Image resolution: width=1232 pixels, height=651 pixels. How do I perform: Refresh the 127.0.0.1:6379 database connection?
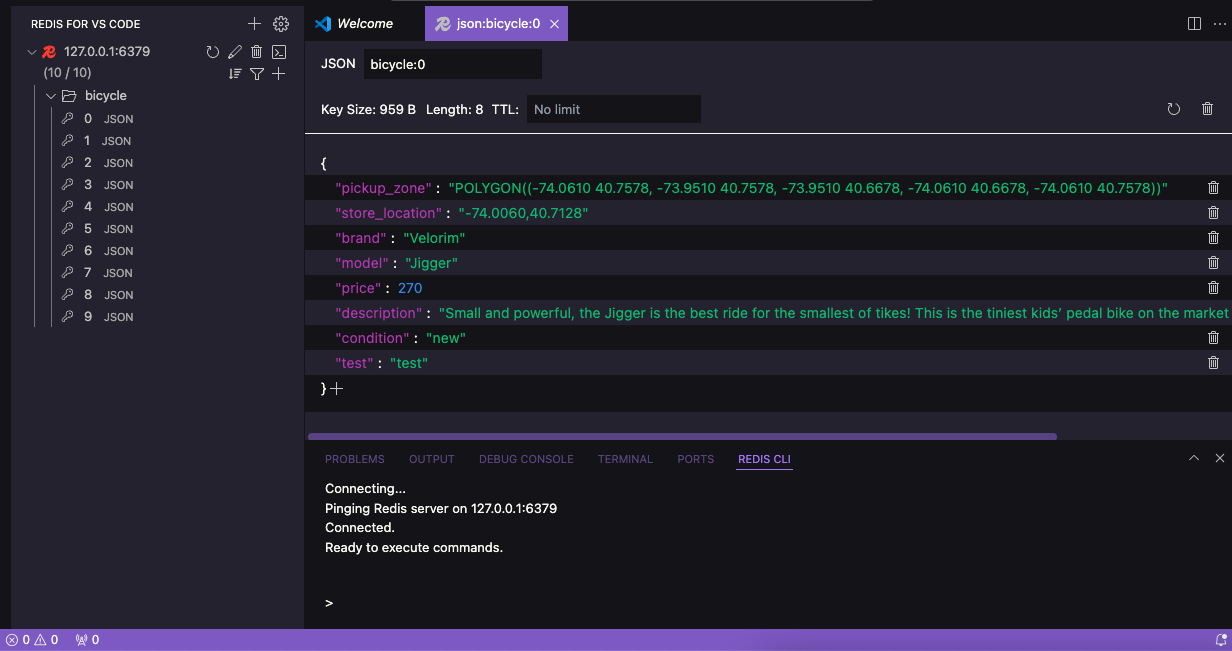[x=213, y=52]
